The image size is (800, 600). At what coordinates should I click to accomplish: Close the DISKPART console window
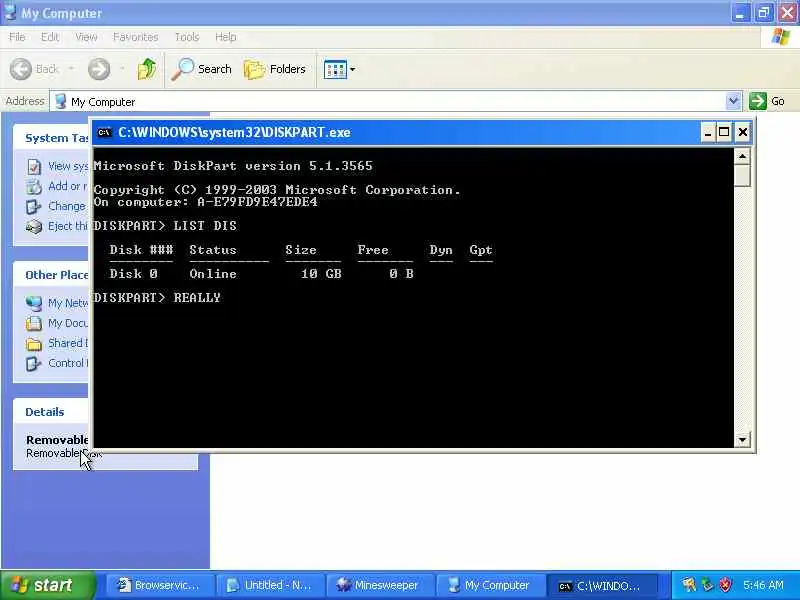tap(743, 133)
